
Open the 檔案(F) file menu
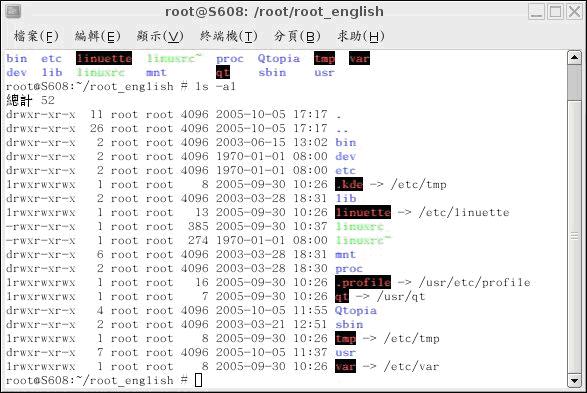[36, 36]
